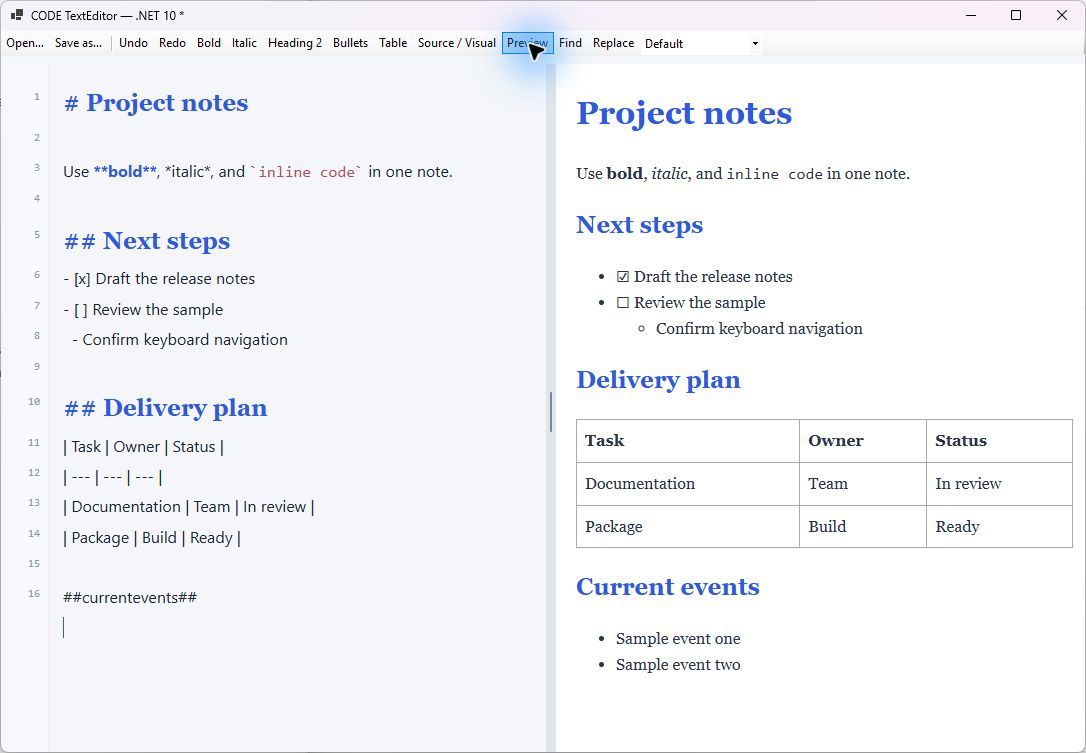Click 'Confirm keyboard navigation' in preview
The width and height of the screenshot is (1086, 753).
pyautogui.click(x=759, y=329)
